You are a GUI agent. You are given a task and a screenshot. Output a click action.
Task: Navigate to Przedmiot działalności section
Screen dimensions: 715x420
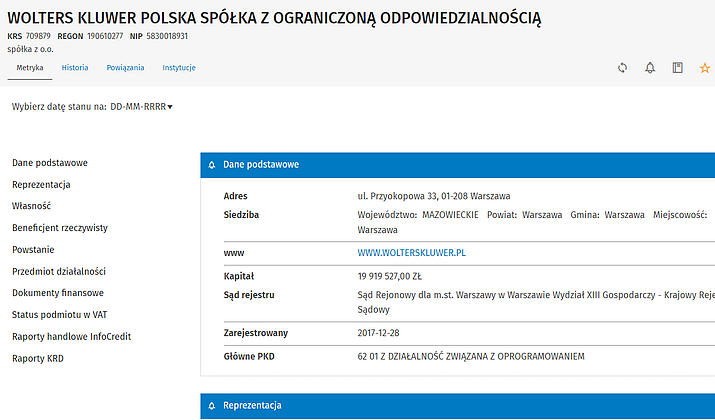coord(59,271)
